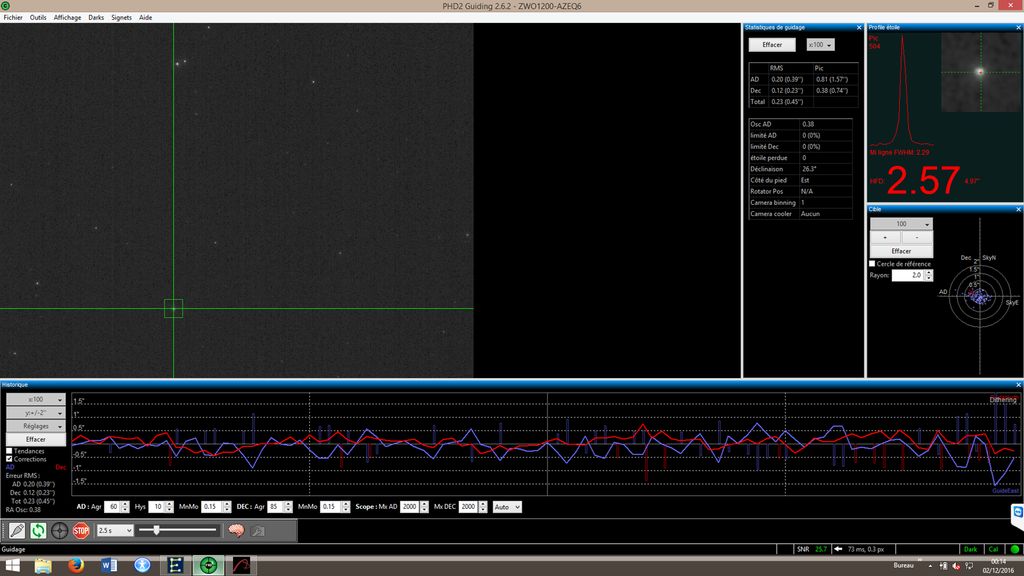Click the network tray icon
Viewport: 1024px width, 576px height.
coord(969,566)
